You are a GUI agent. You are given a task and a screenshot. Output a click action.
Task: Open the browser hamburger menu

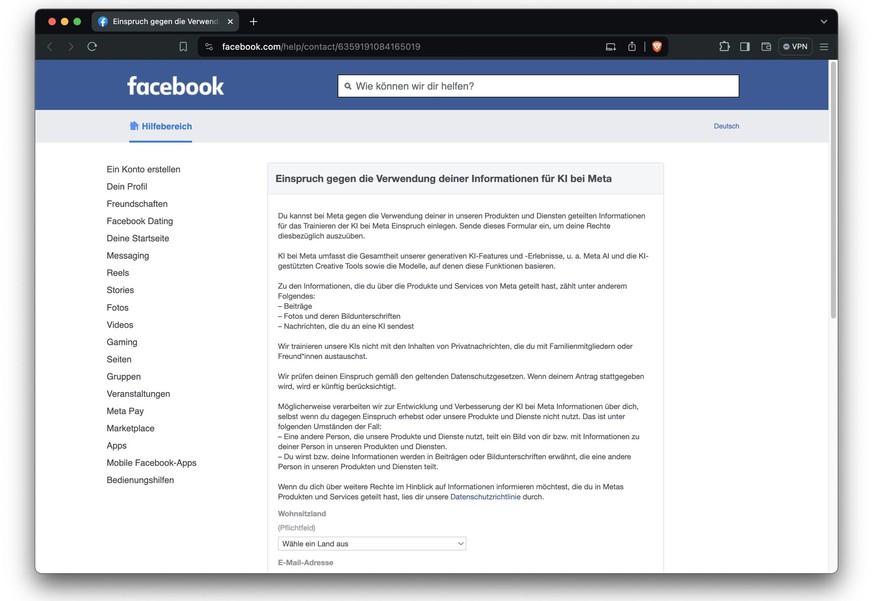coord(824,47)
